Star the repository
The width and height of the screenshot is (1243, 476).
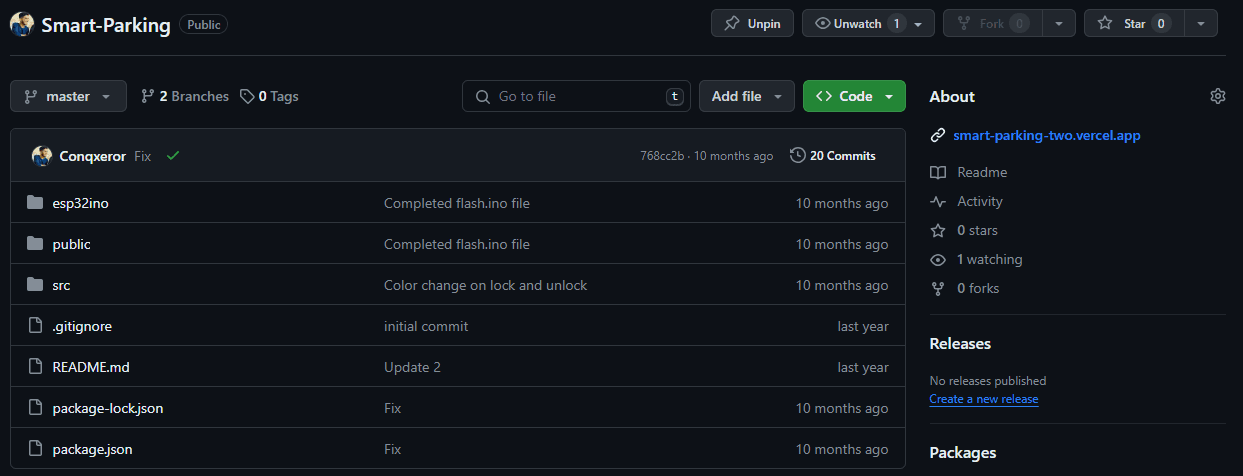1134,23
